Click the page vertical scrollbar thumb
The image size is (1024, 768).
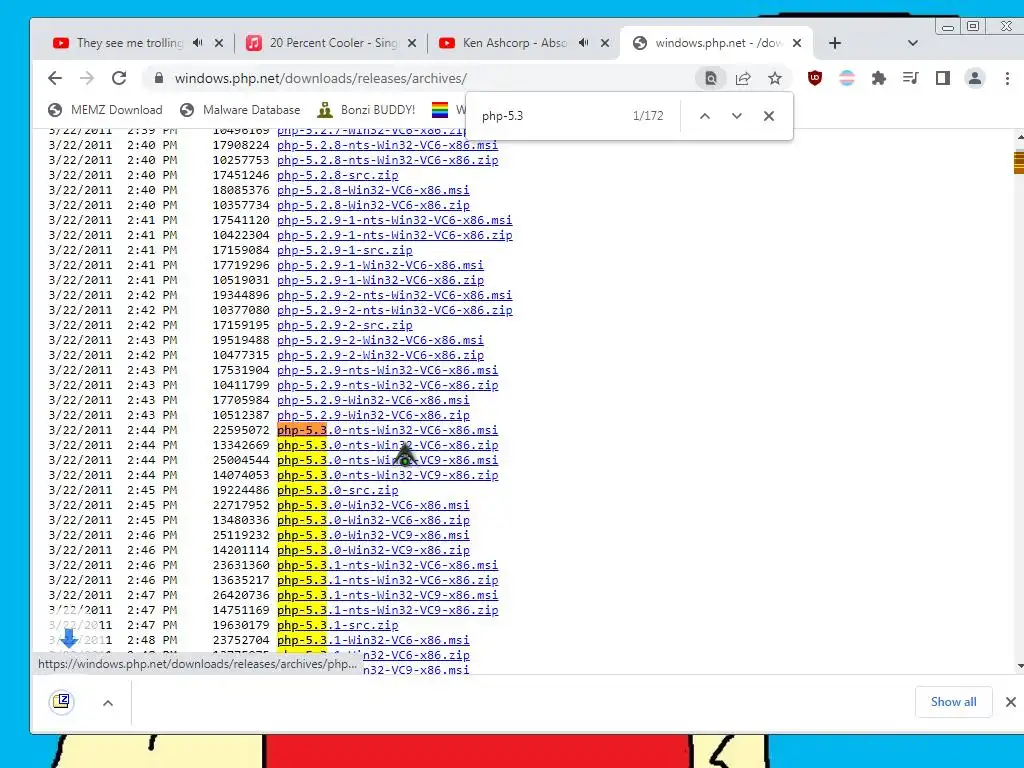click(x=1019, y=163)
